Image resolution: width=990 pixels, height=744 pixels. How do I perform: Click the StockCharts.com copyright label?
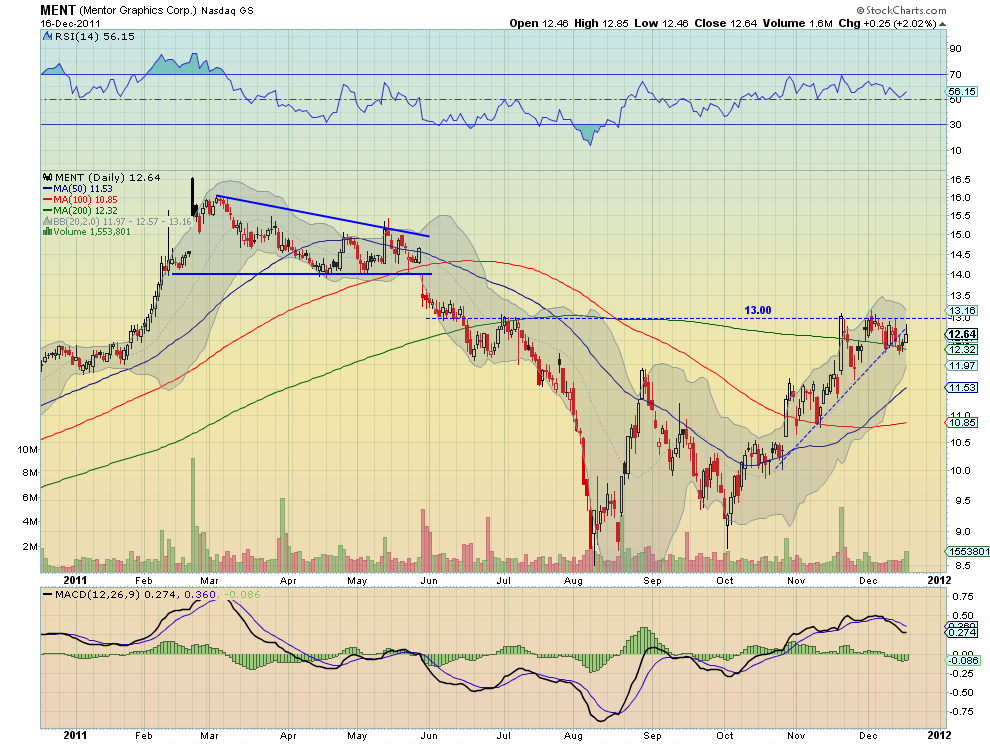pos(901,10)
